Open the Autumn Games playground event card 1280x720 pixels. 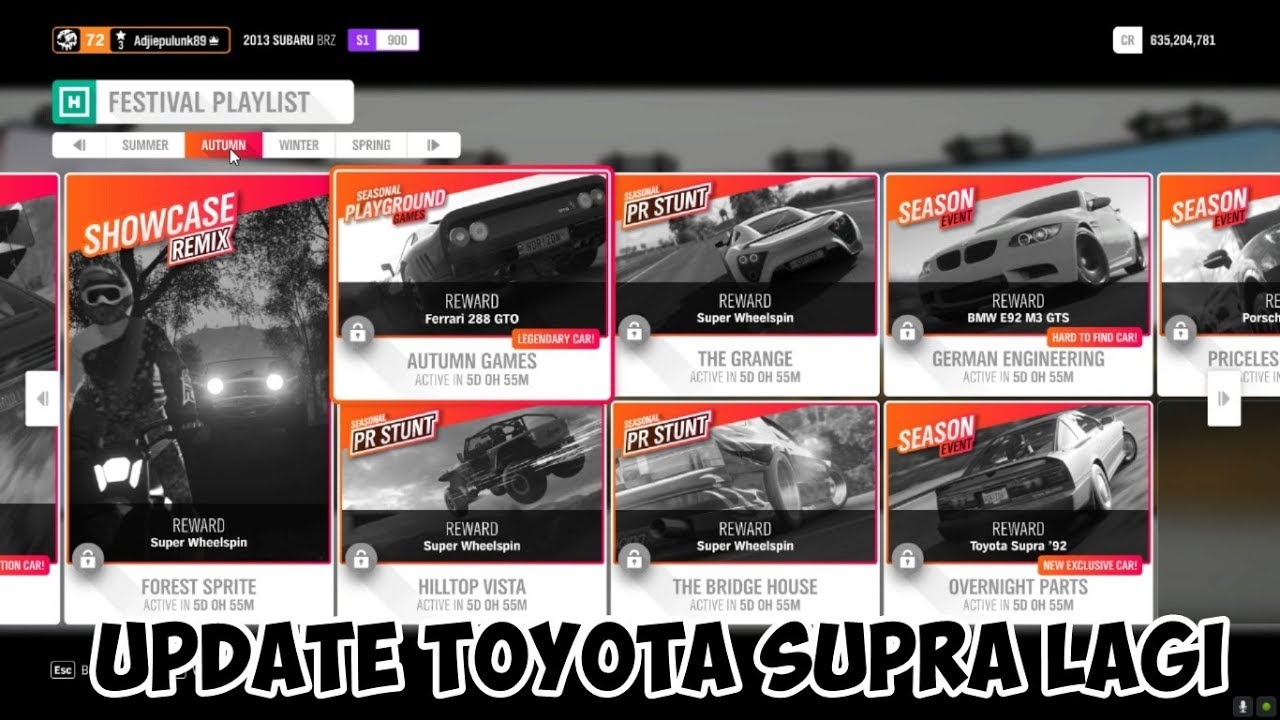tap(472, 285)
